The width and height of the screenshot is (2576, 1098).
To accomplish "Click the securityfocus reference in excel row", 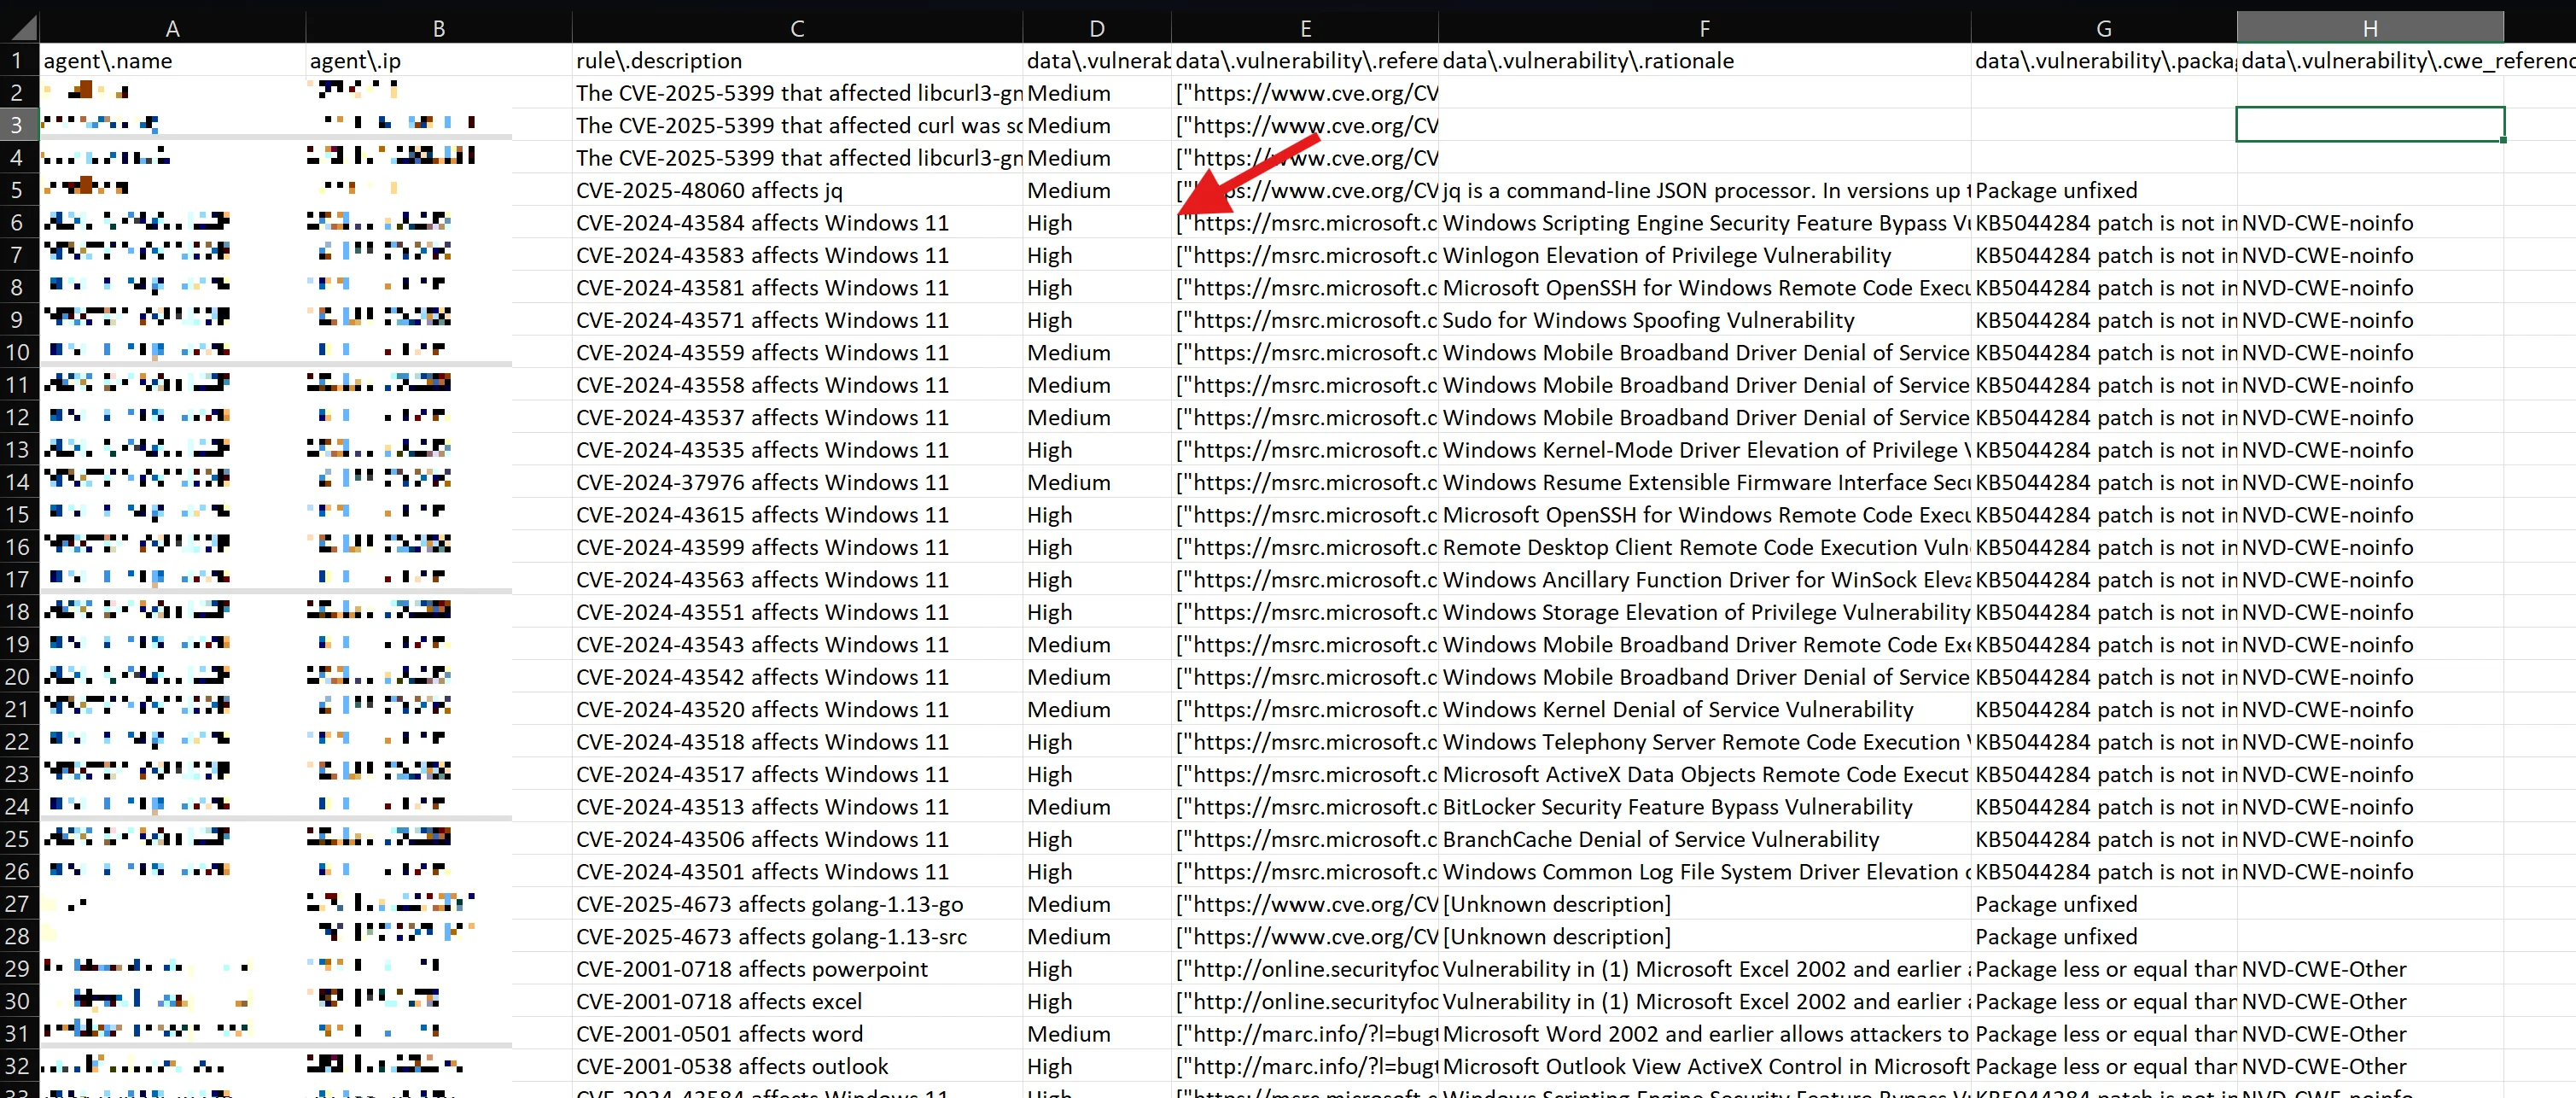I will [1305, 1001].
